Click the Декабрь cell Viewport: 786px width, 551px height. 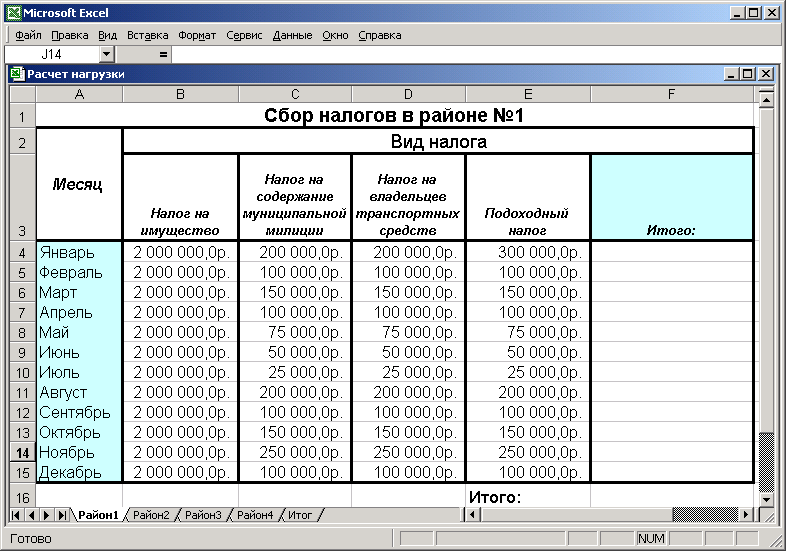pyautogui.click(x=79, y=472)
